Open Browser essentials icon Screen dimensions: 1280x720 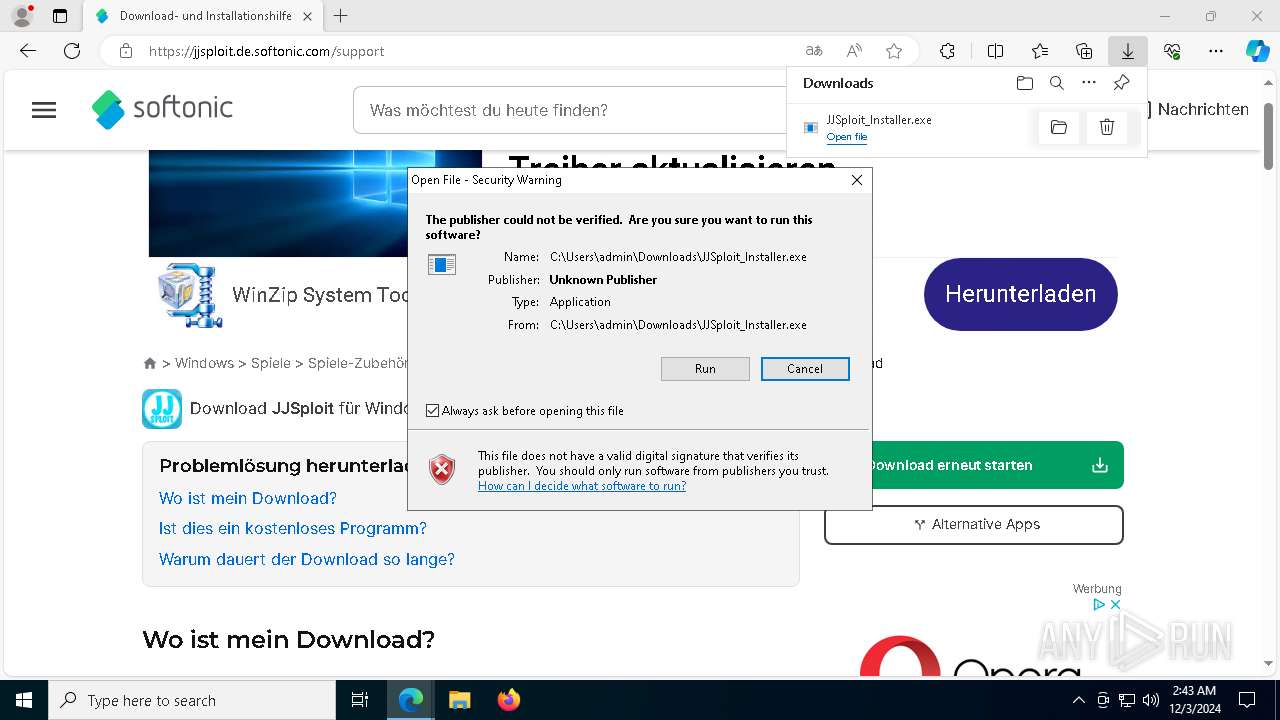pyautogui.click(x=1172, y=51)
